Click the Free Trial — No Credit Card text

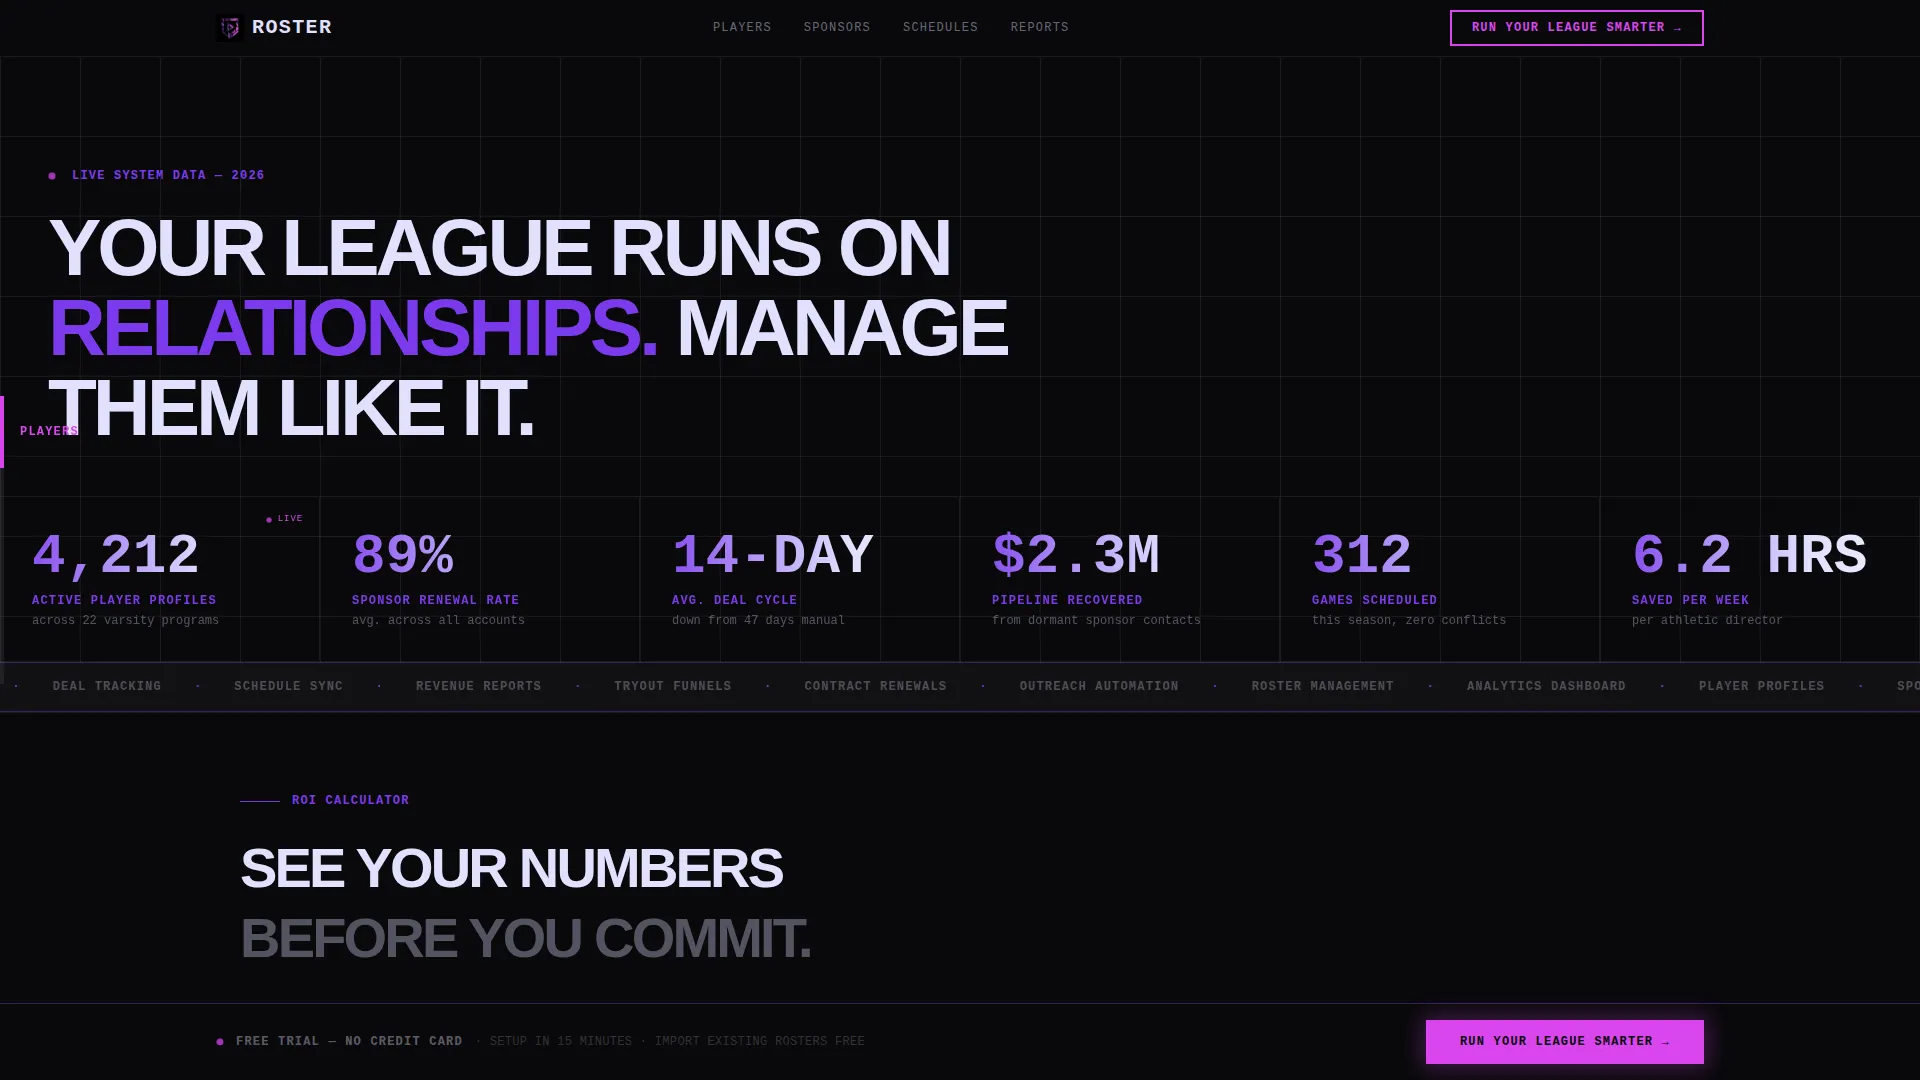pyautogui.click(x=349, y=1042)
